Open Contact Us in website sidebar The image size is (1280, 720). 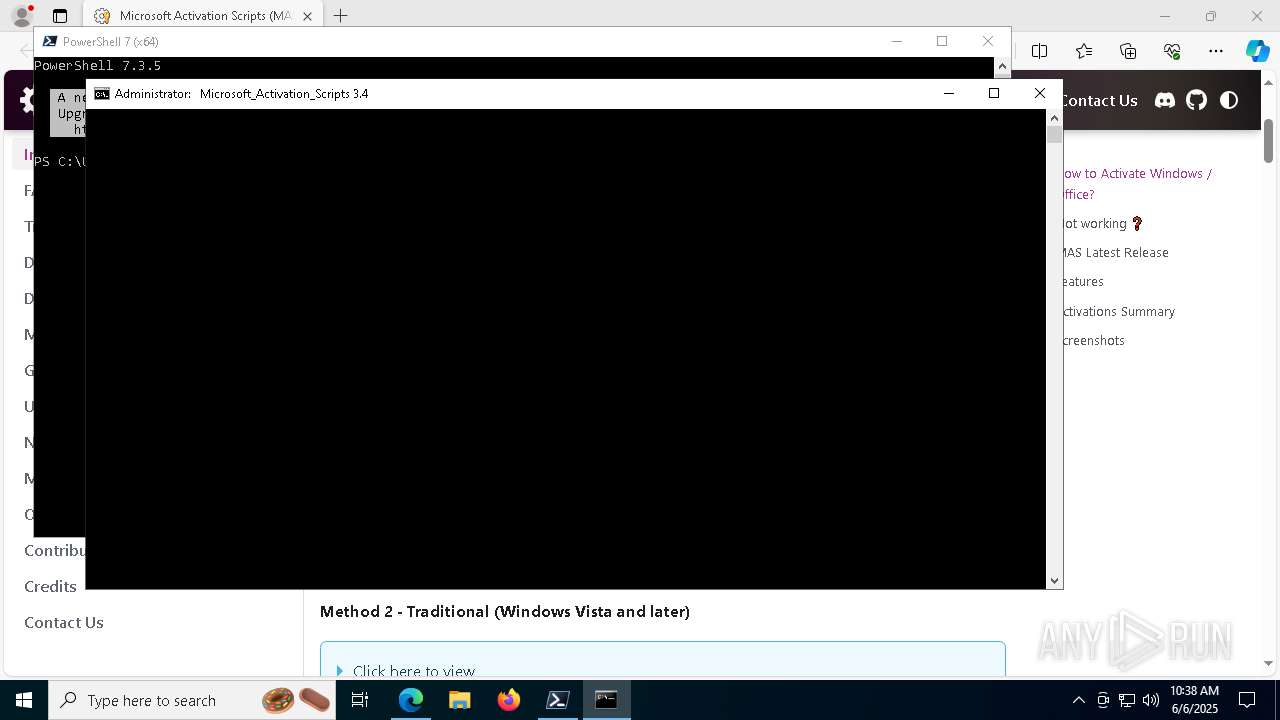click(x=64, y=623)
